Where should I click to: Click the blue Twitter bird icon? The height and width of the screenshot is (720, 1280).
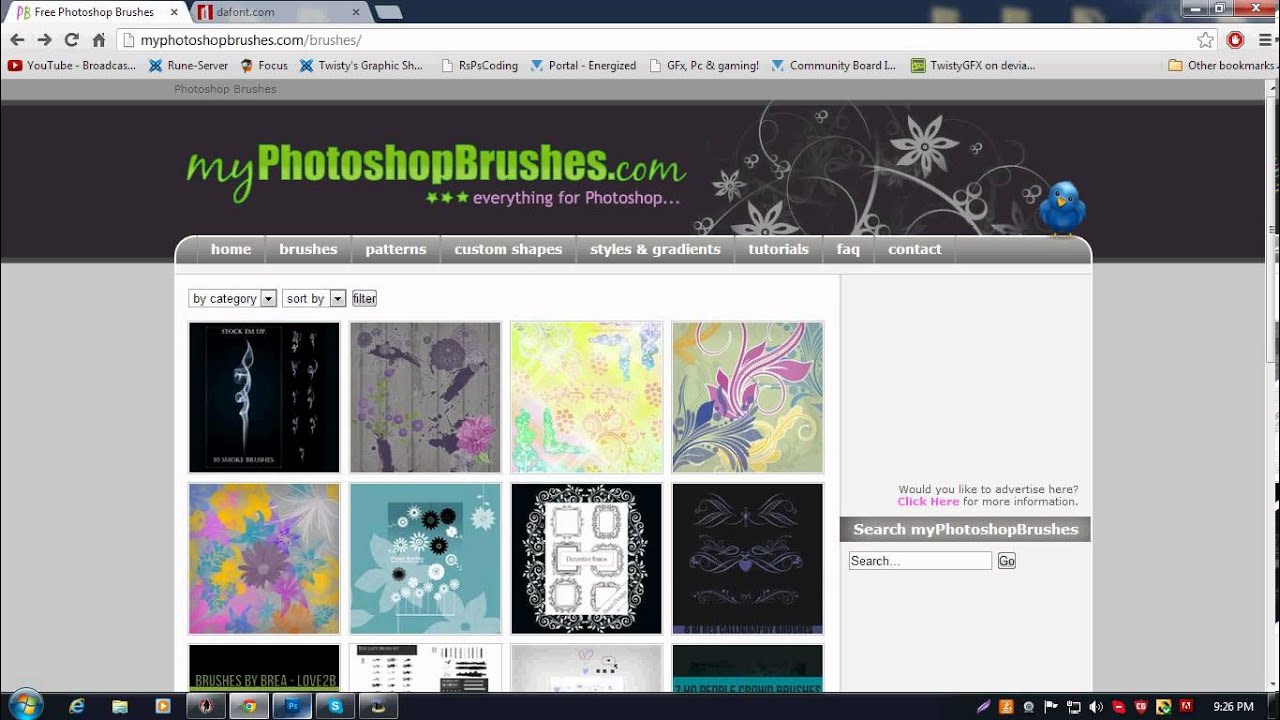(x=1061, y=209)
